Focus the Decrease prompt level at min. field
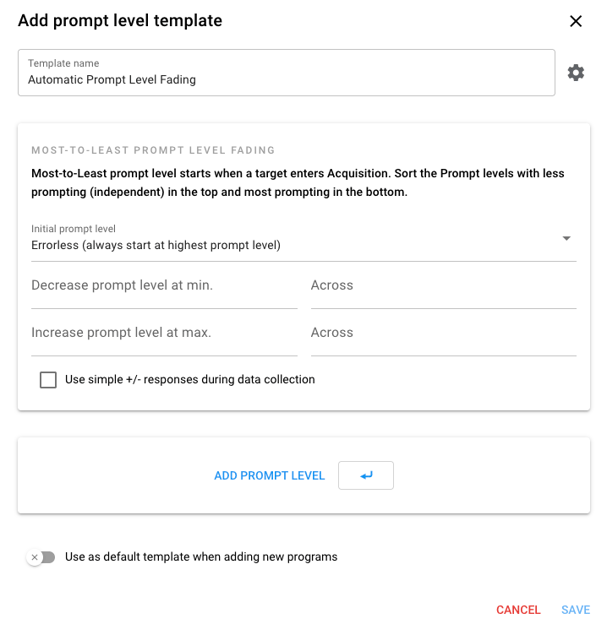Viewport: 607px width, 624px height. (164, 286)
